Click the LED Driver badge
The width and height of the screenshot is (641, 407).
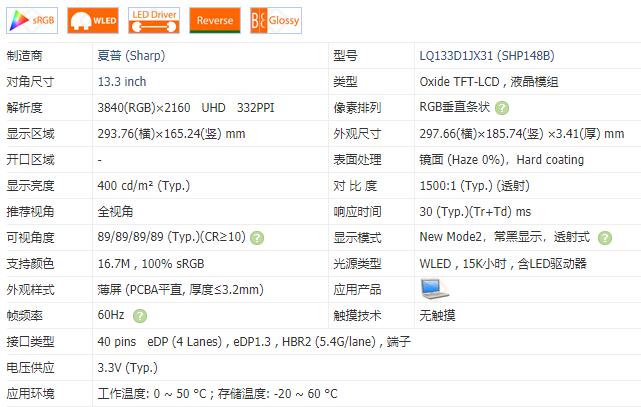[x=154, y=20]
